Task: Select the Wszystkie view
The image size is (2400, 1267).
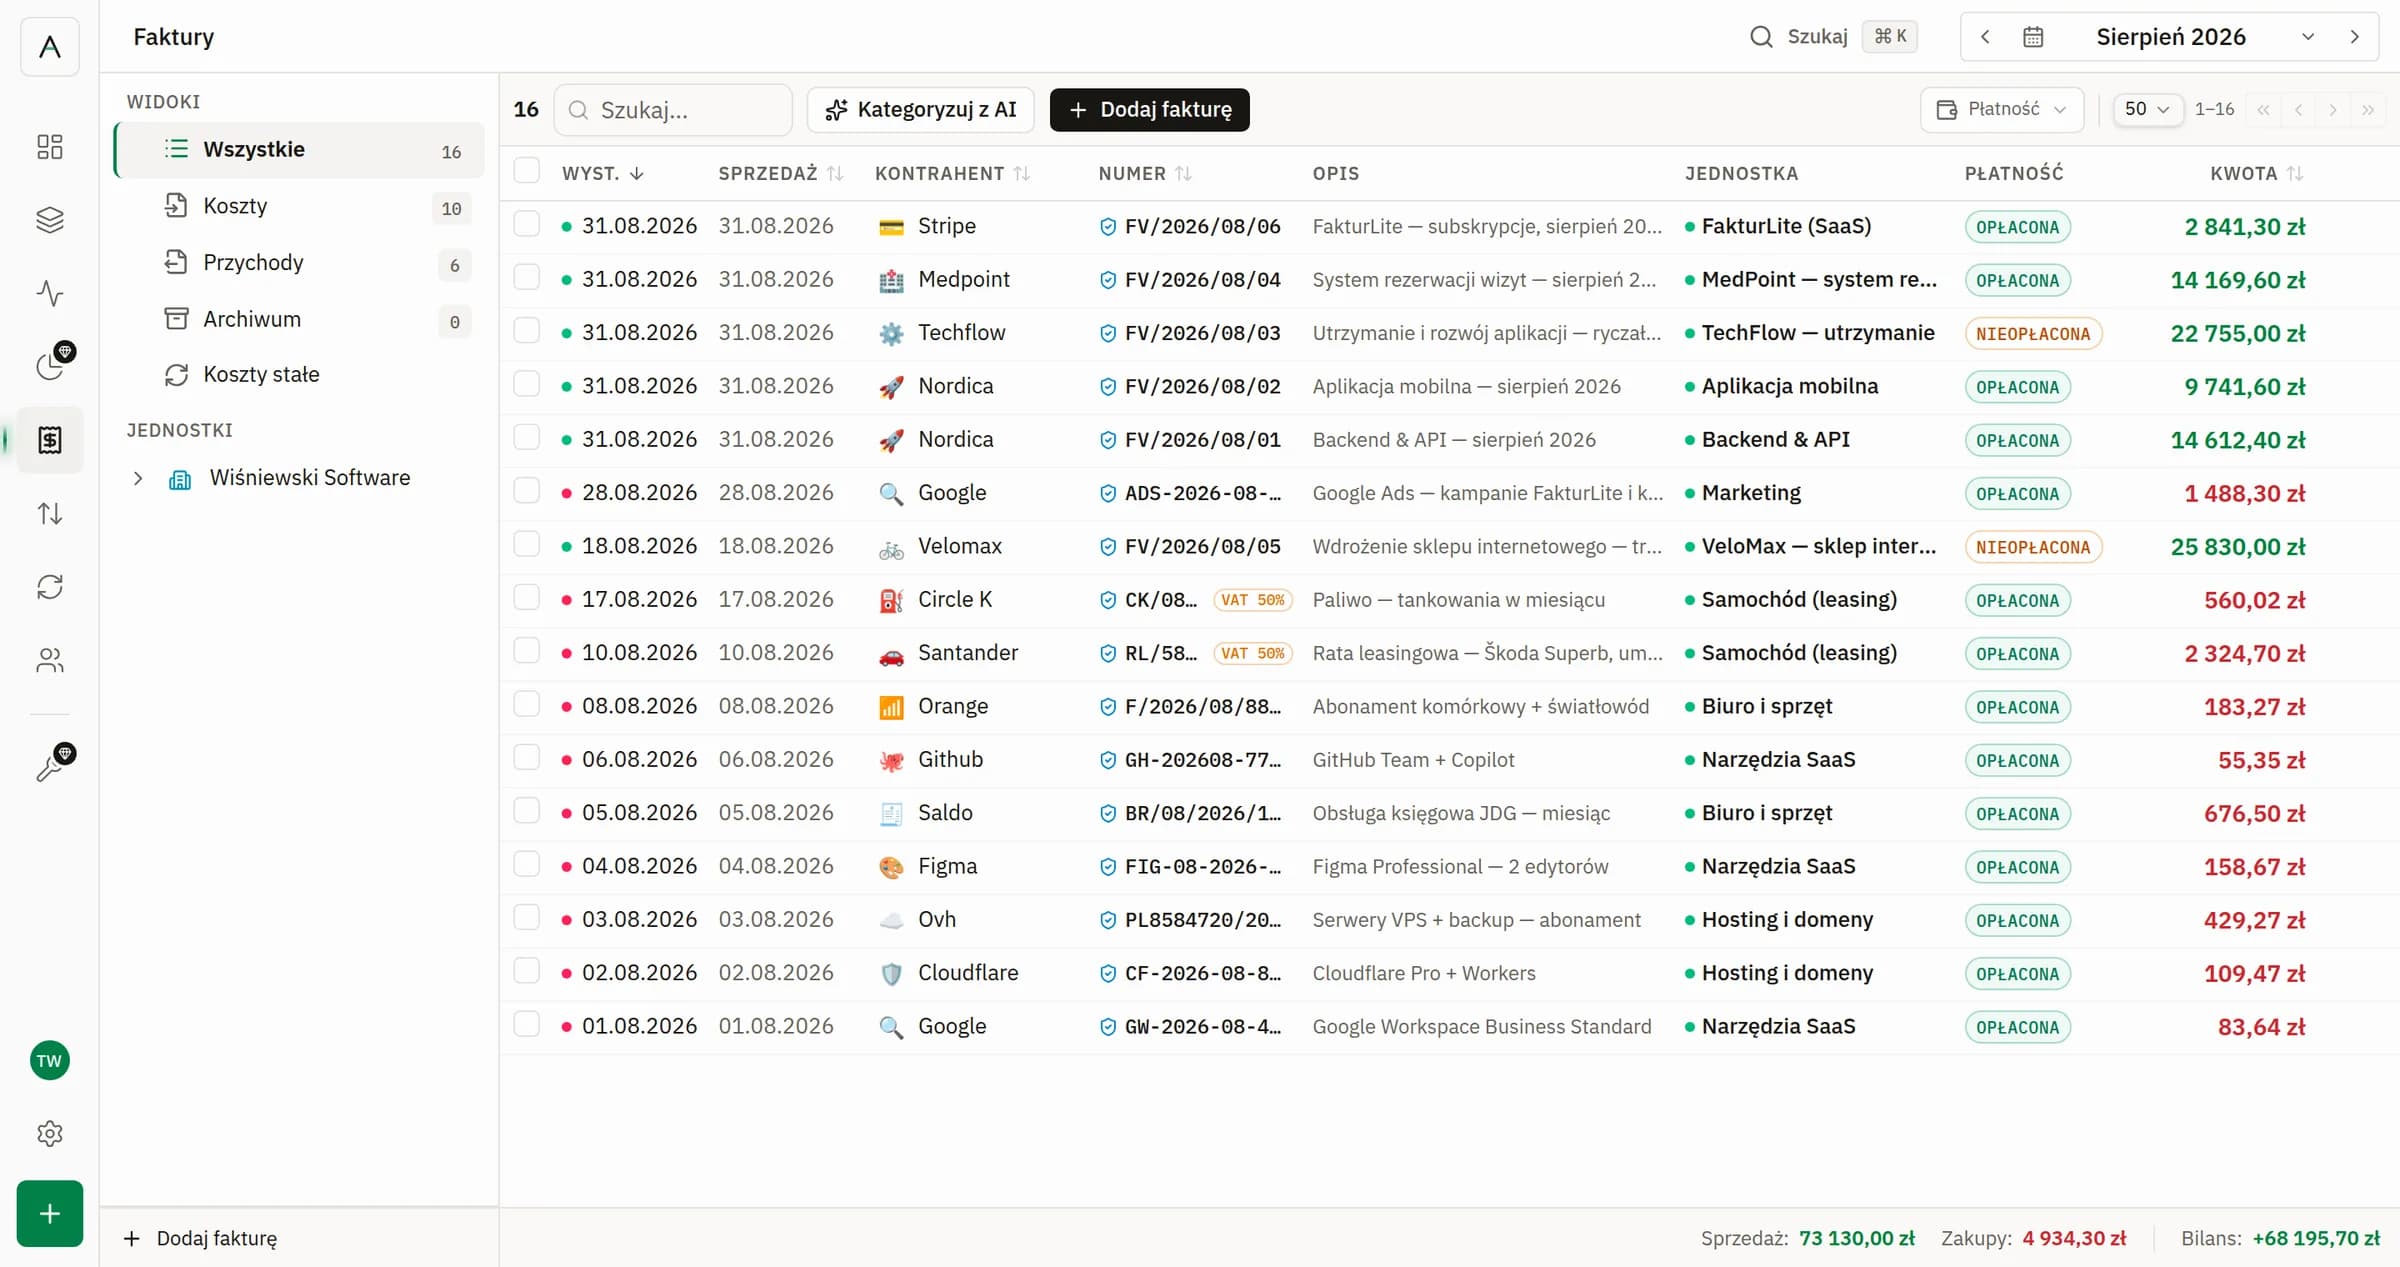Action: pos(300,150)
